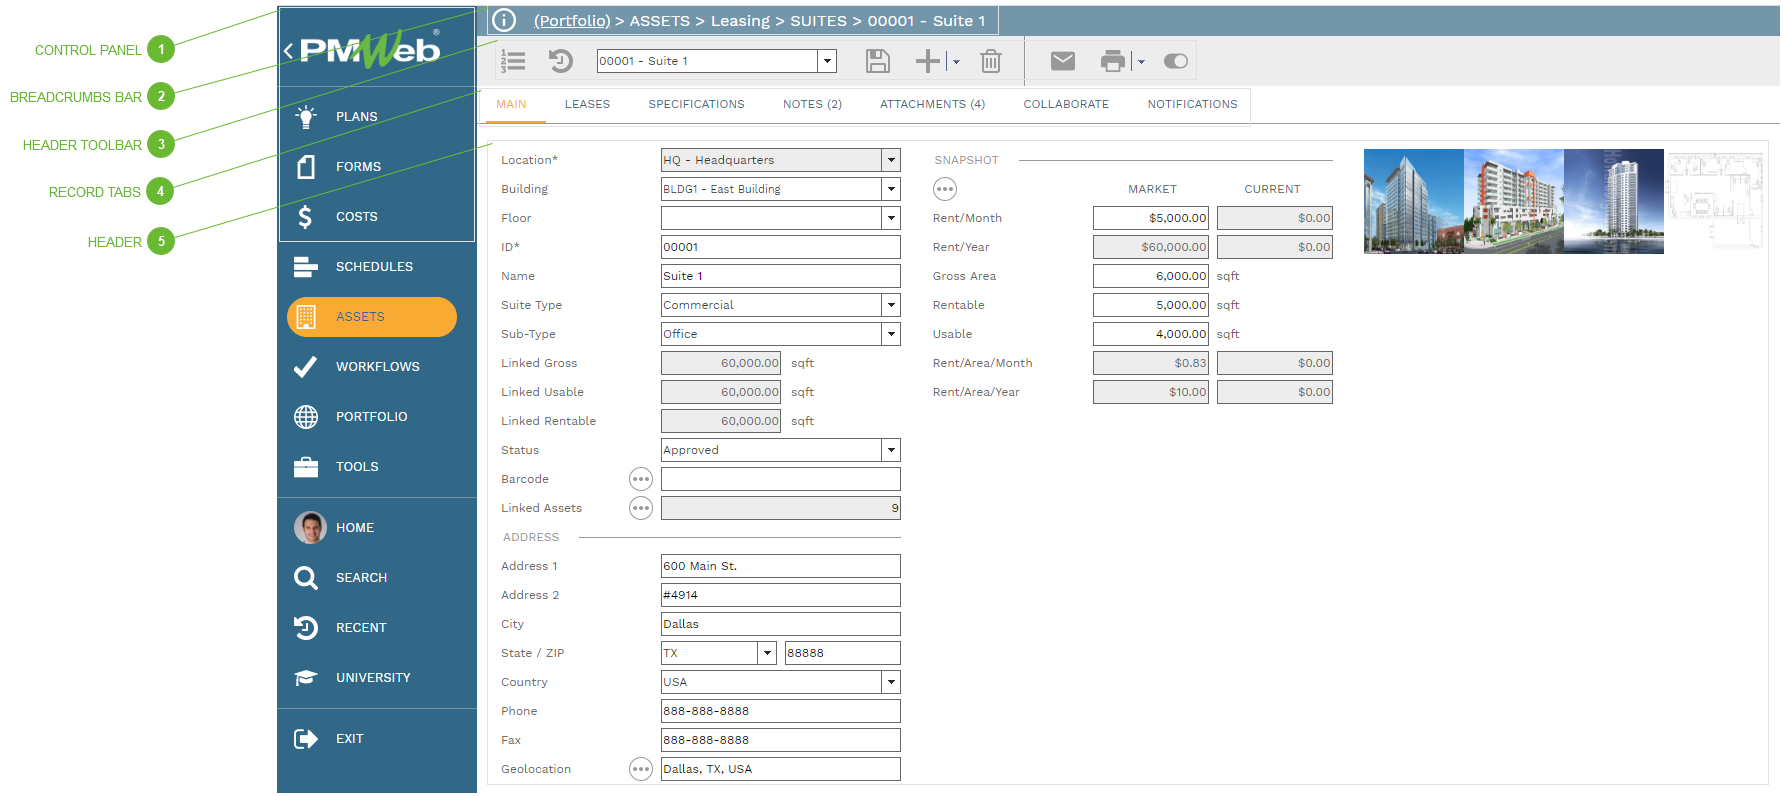Click the Portfolio breadcrumb link
Viewport: 1783px width, 796px height.
(x=571, y=20)
